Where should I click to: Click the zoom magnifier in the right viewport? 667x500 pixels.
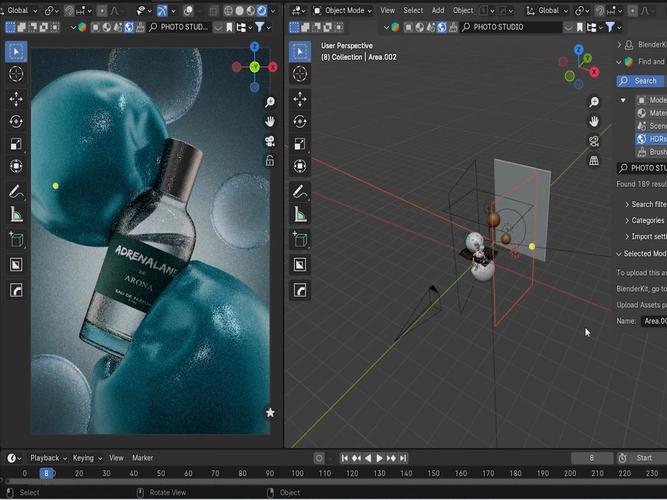[594, 102]
